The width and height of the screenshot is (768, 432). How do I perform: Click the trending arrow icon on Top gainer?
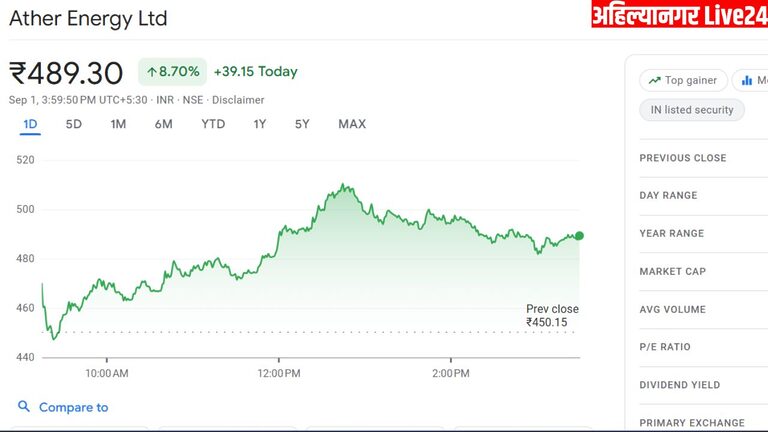[655, 81]
